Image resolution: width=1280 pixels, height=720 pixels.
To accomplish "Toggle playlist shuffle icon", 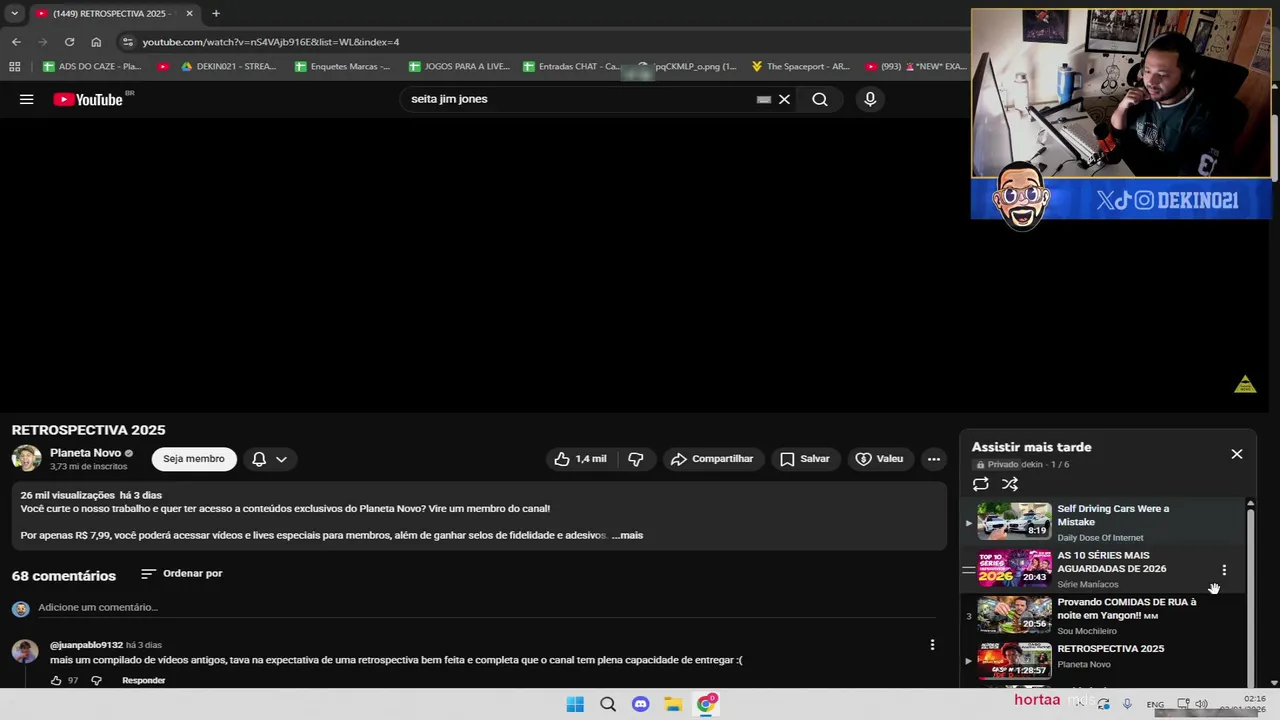I will (x=1010, y=484).
